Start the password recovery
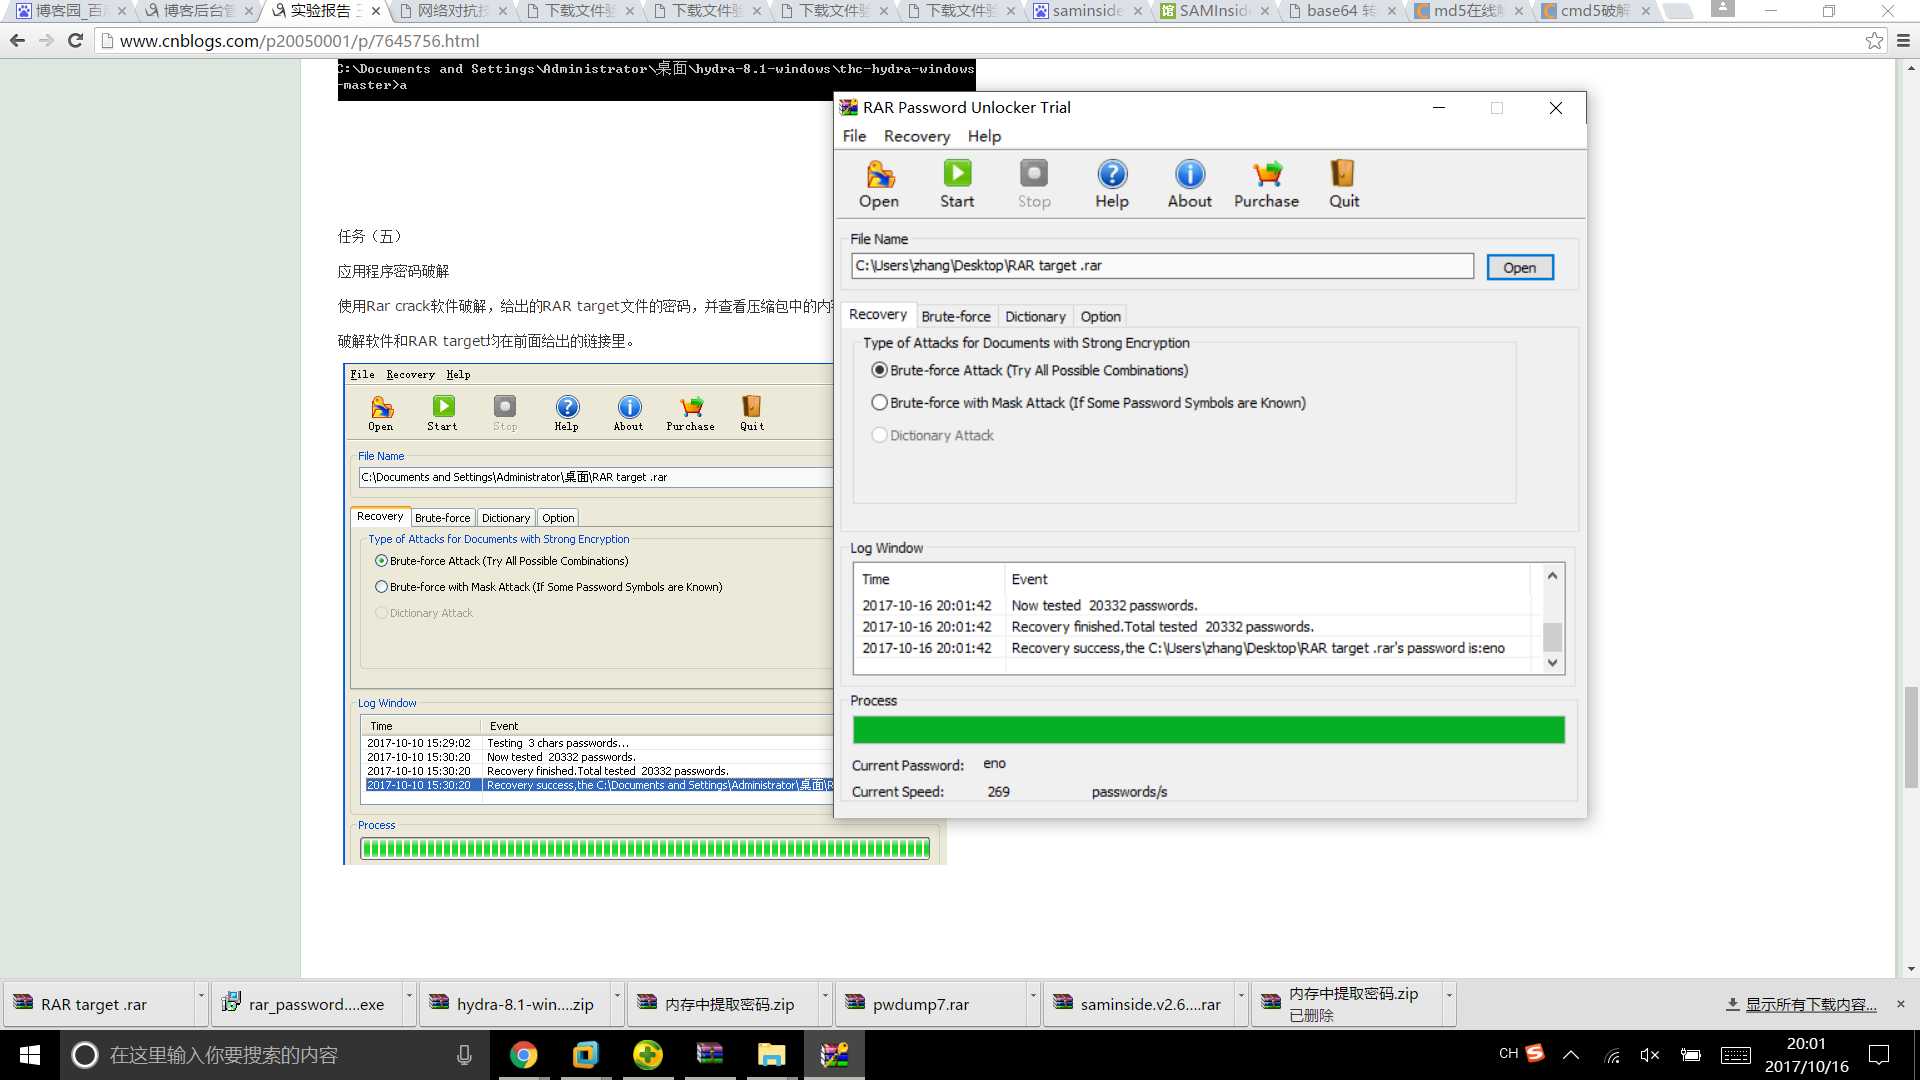The width and height of the screenshot is (1920, 1080). (x=957, y=184)
